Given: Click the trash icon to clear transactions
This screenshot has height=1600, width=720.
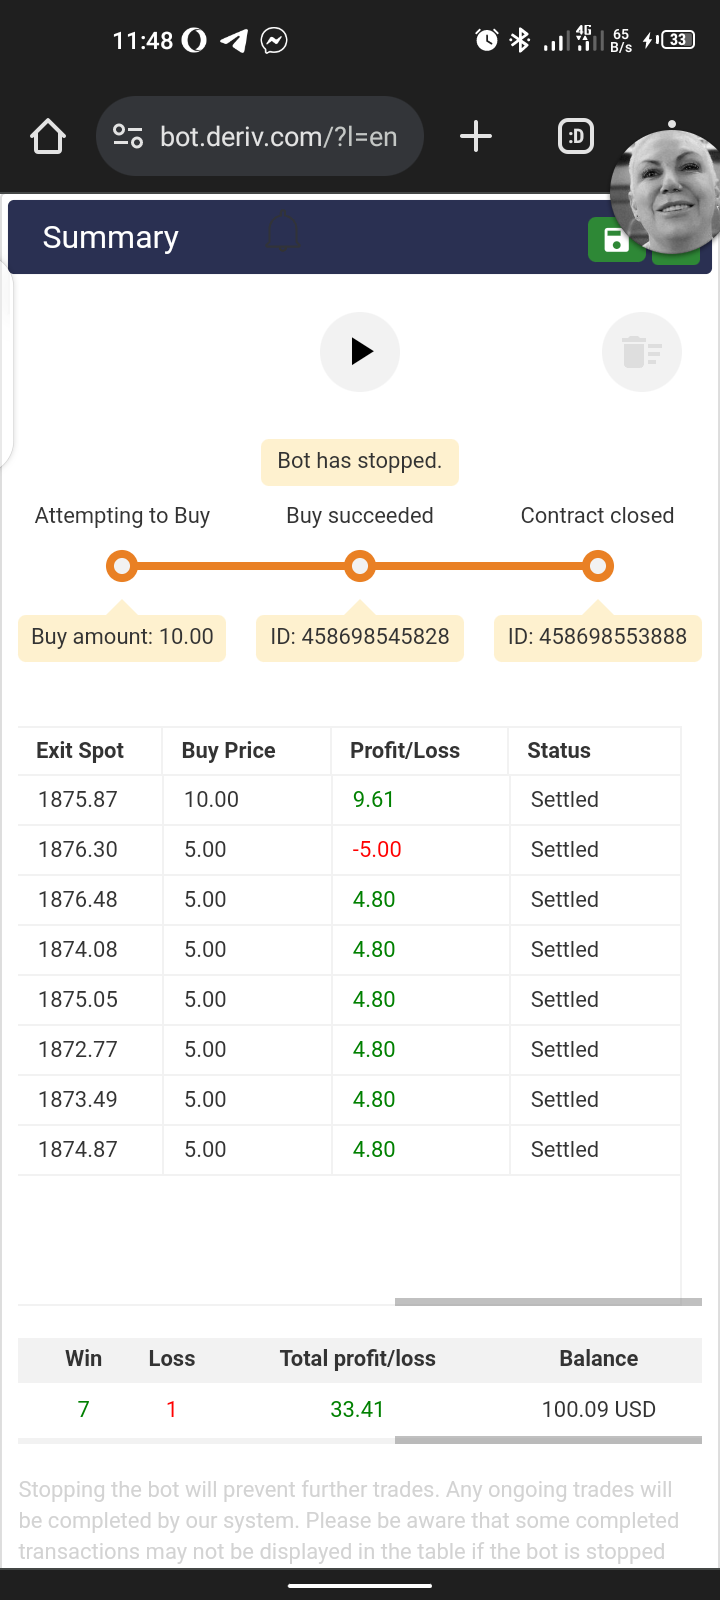Looking at the screenshot, I should (x=641, y=352).
